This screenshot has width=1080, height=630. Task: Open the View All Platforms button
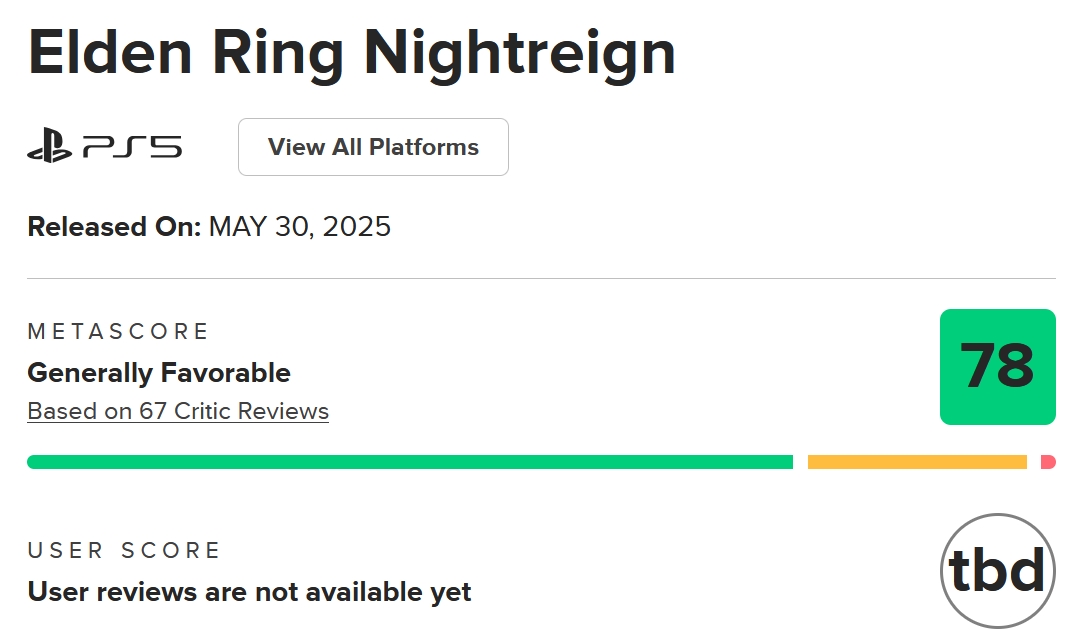pos(373,147)
